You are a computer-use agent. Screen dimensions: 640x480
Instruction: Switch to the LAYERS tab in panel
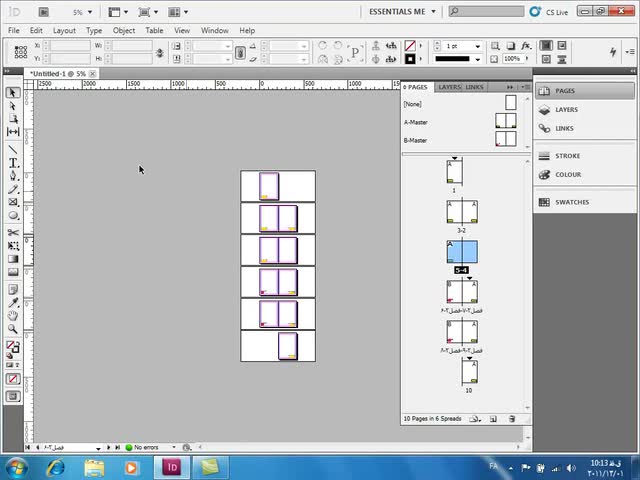coord(449,87)
